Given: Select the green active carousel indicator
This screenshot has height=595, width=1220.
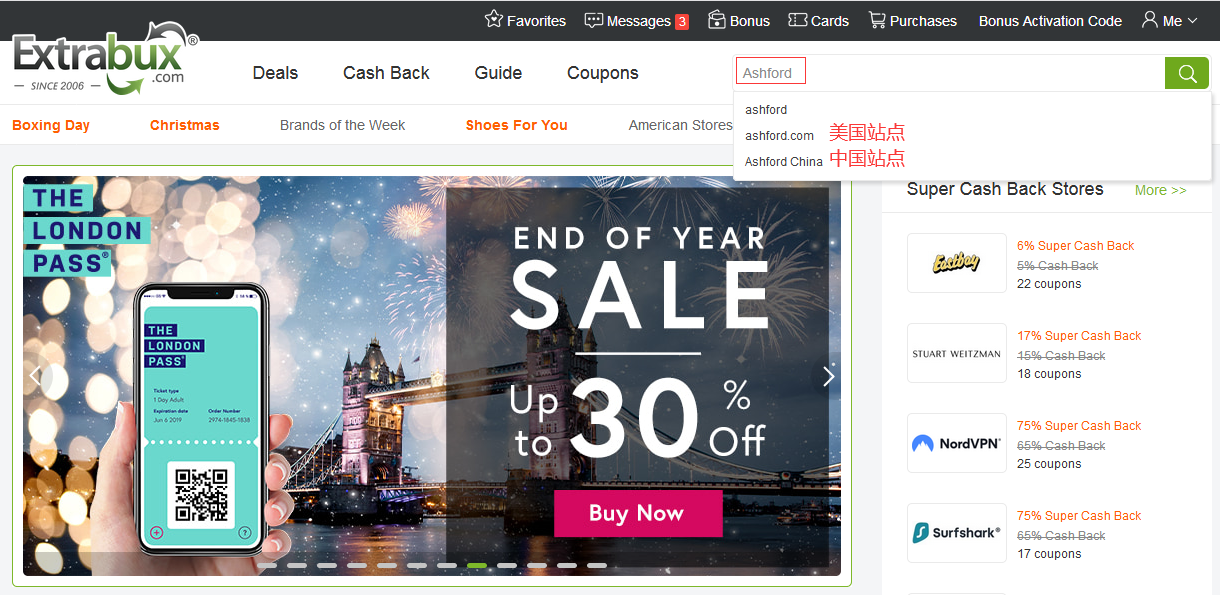Looking at the screenshot, I should [477, 565].
